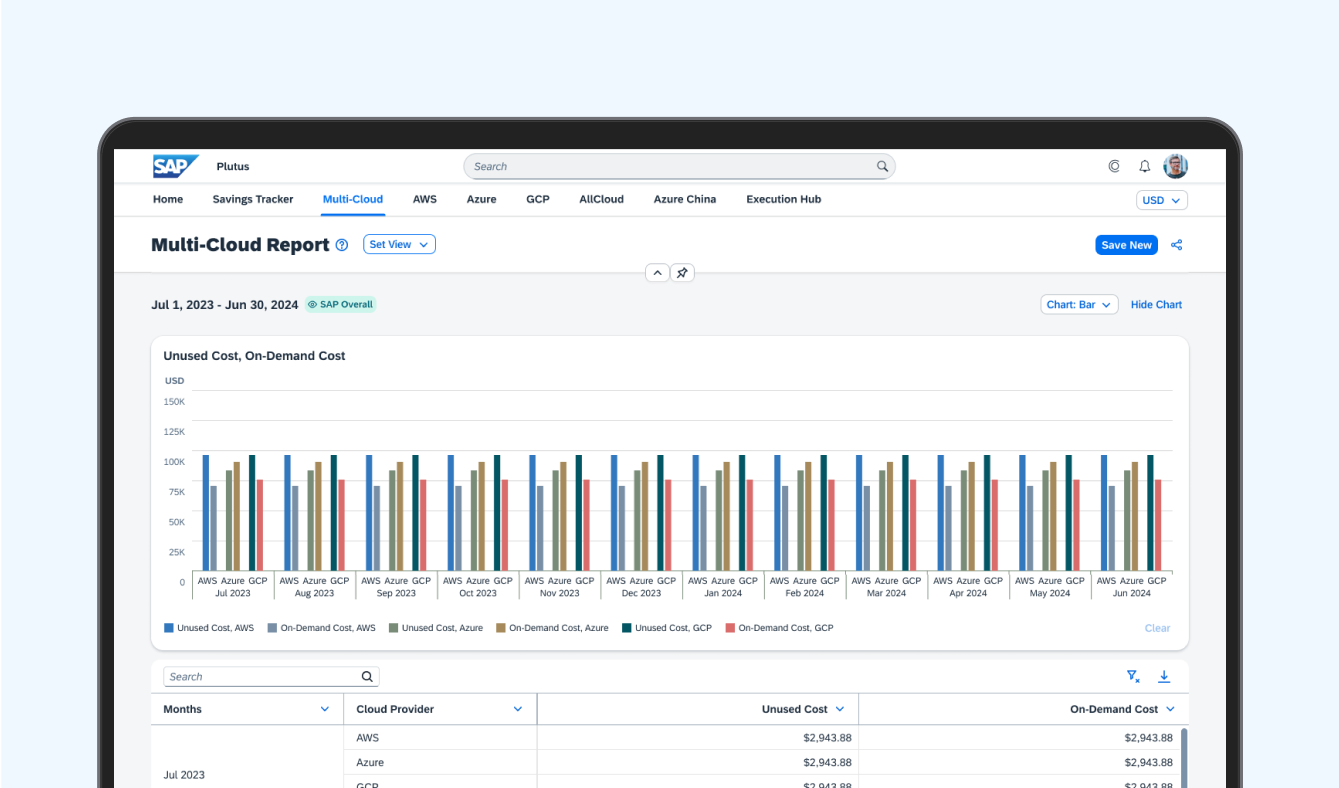This screenshot has width=1339, height=788.
Task: Toggle On-Demand Cost, Azure legend item
Action: tap(552, 628)
